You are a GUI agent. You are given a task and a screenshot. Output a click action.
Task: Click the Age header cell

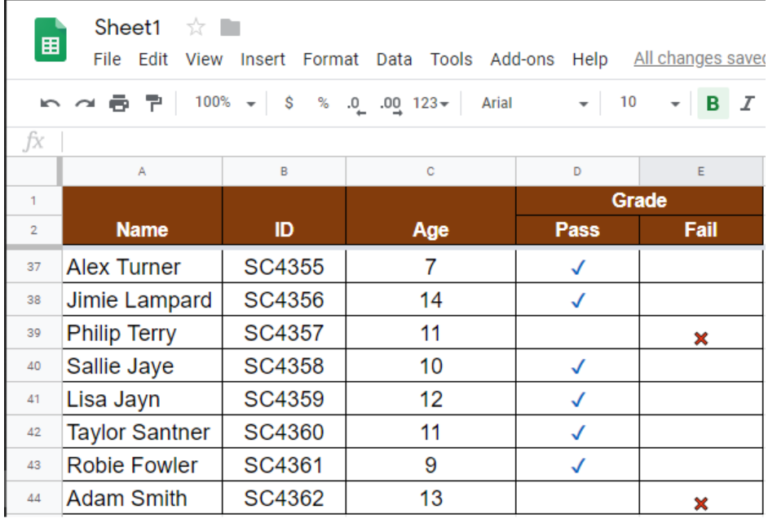(x=431, y=215)
